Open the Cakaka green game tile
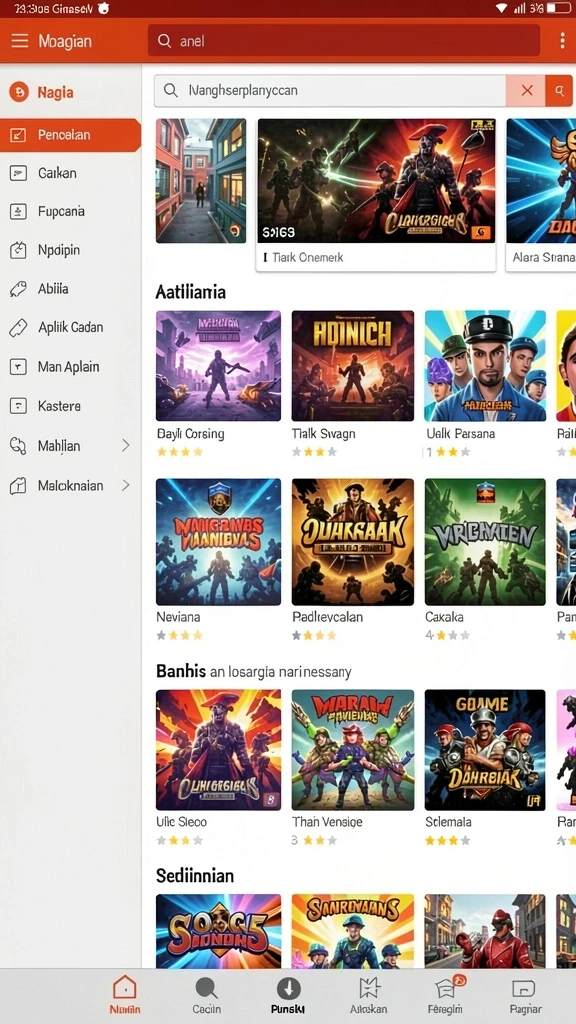Screen dimensions: 576x1024 485,542
